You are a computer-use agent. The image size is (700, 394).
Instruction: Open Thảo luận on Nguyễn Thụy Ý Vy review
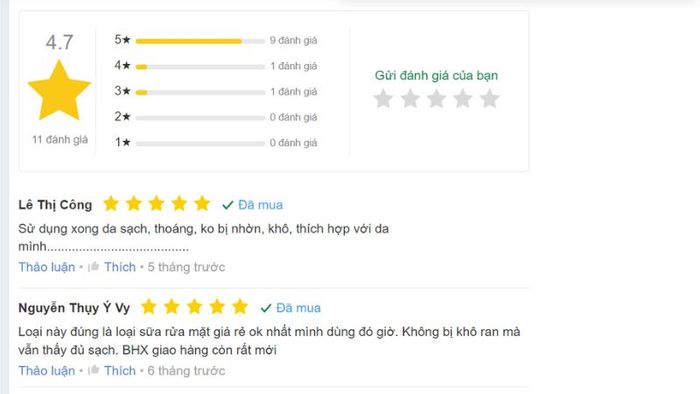click(x=47, y=370)
